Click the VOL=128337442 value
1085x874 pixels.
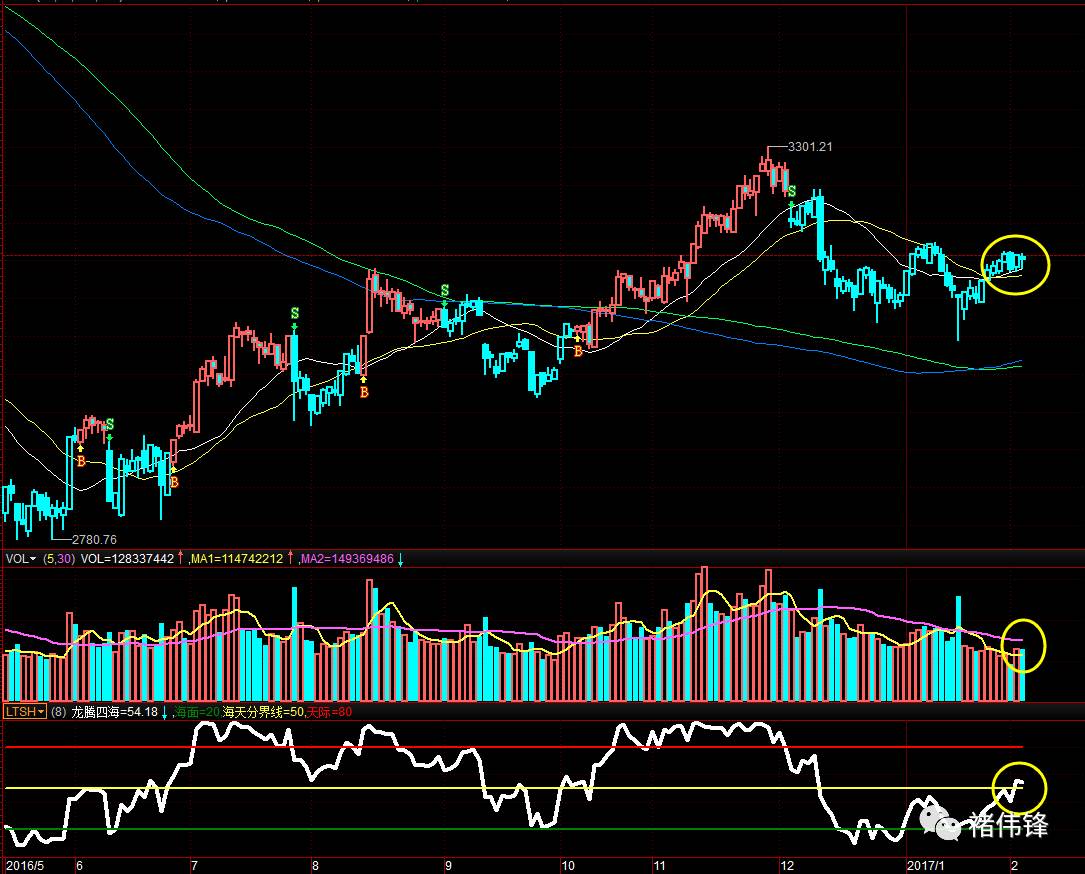(x=127, y=558)
